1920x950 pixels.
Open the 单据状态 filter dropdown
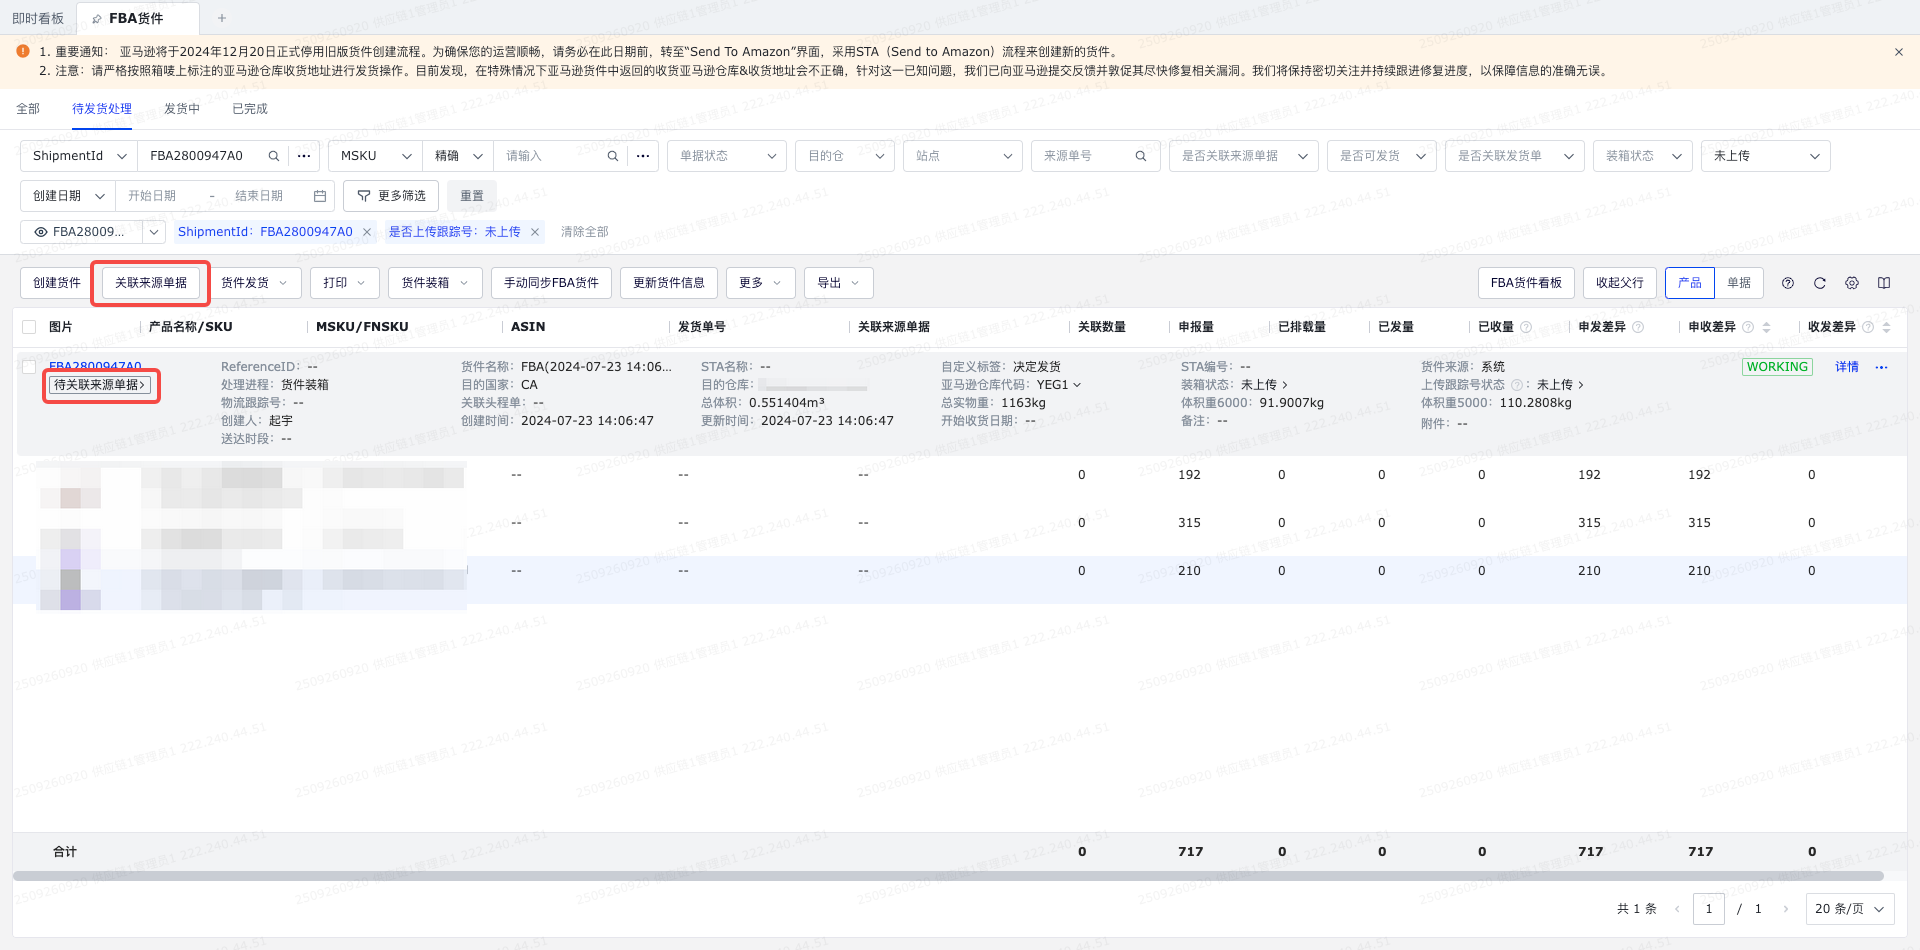(726, 156)
